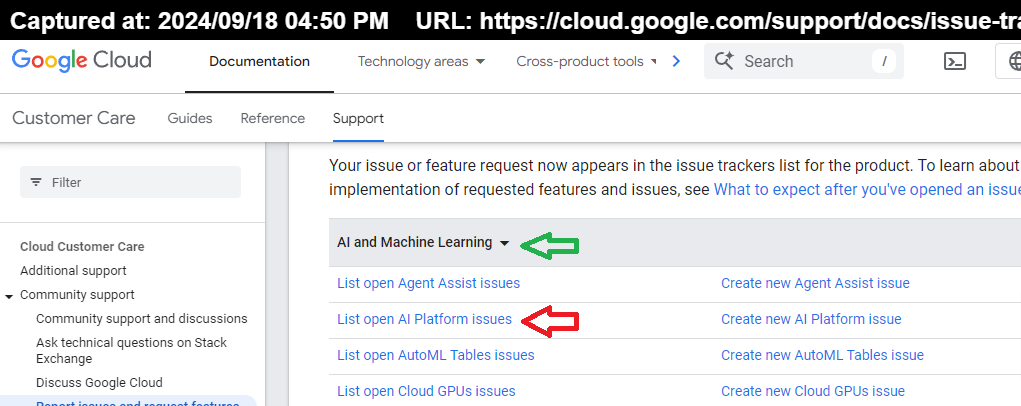Activate the Cloud Shell terminal icon

[x=955, y=61]
